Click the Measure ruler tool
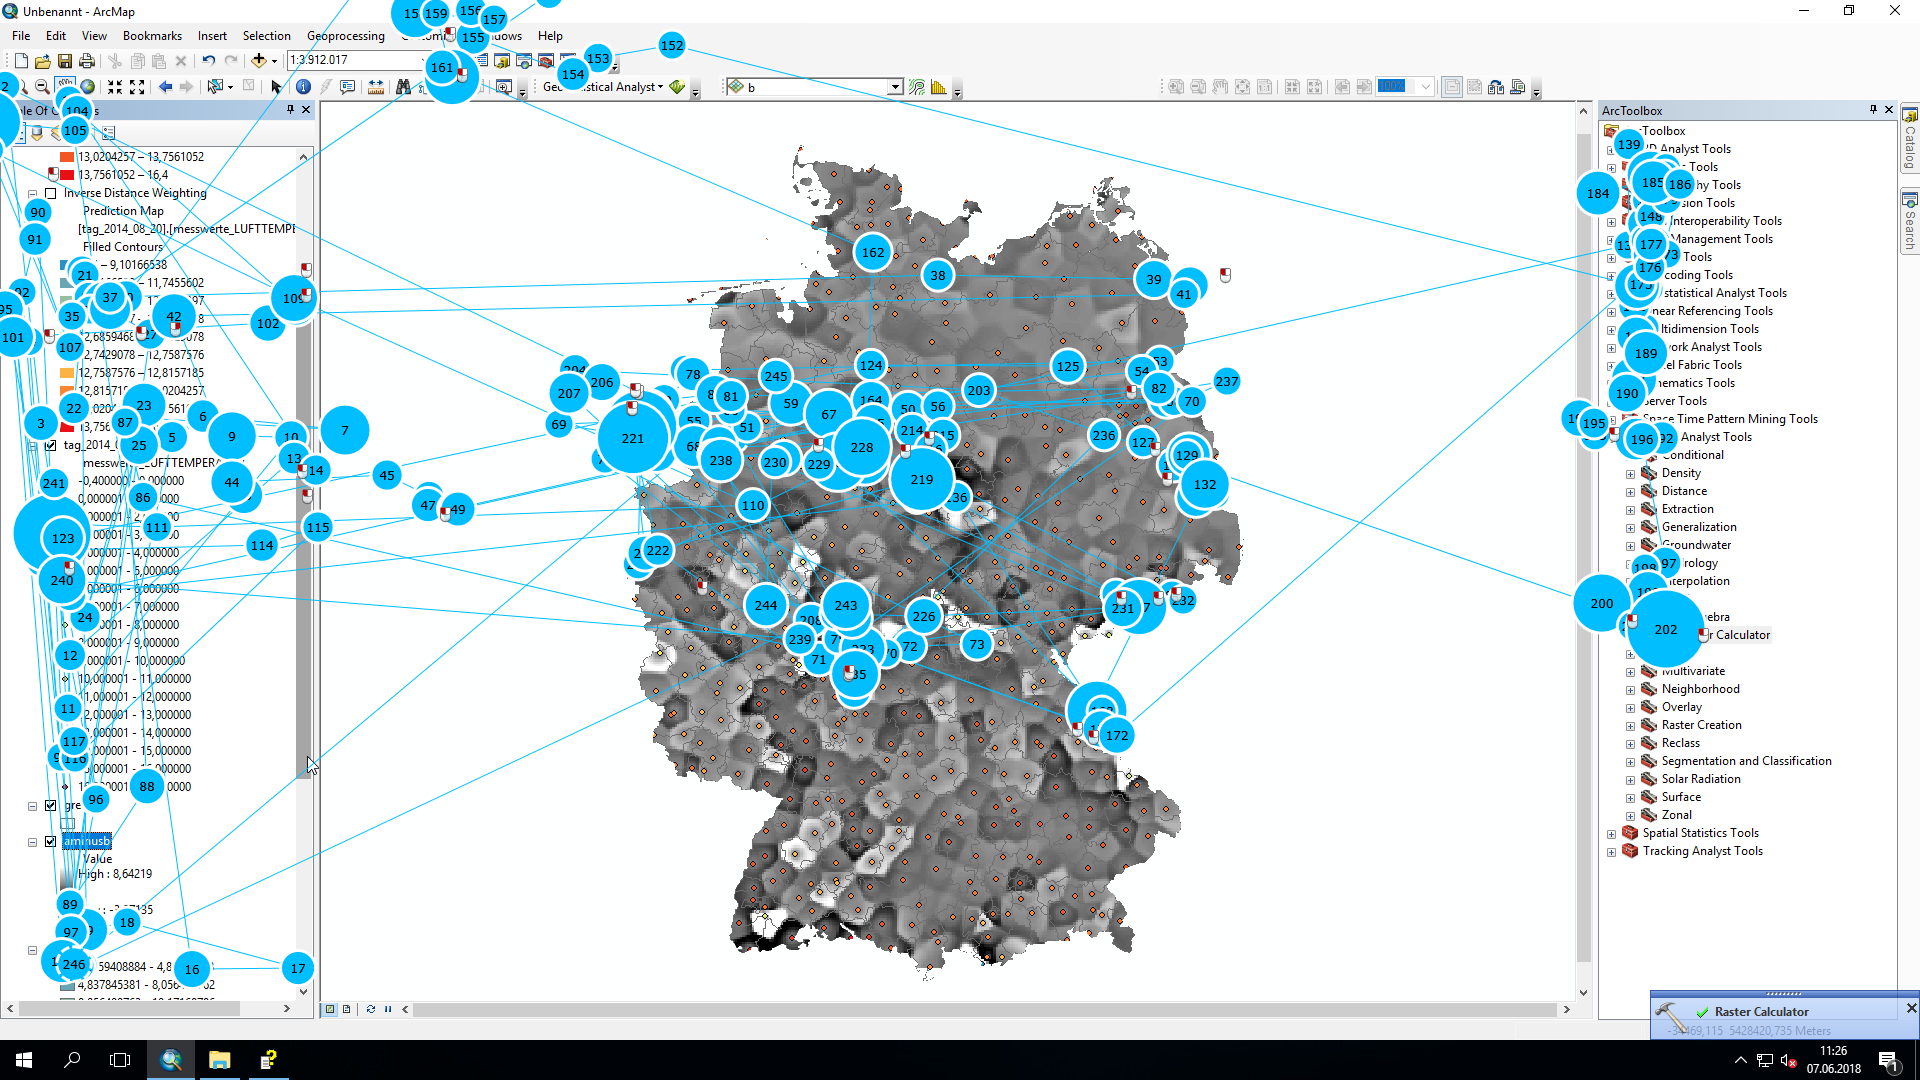Image resolution: width=1920 pixels, height=1080 pixels. (376, 87)
